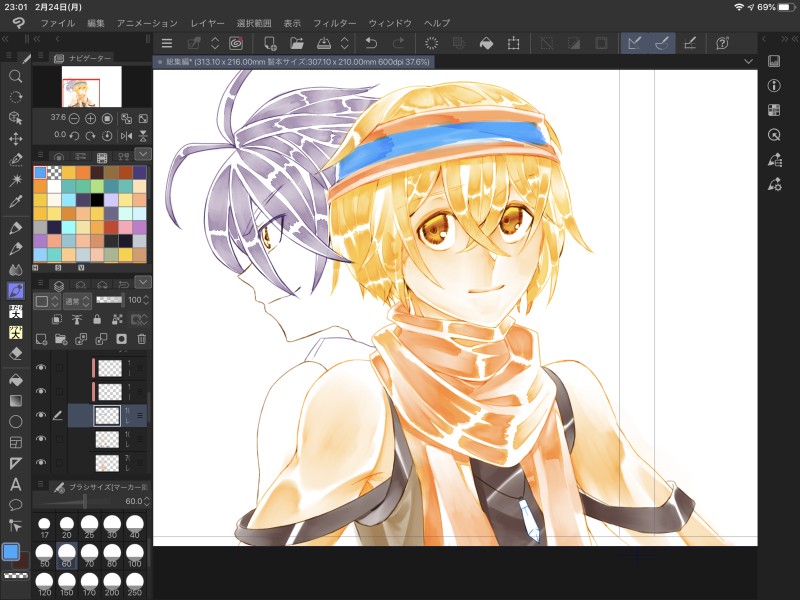Zoom in using navigator plus button
Screen dimensions: 800x600
(x=90, y=119)
